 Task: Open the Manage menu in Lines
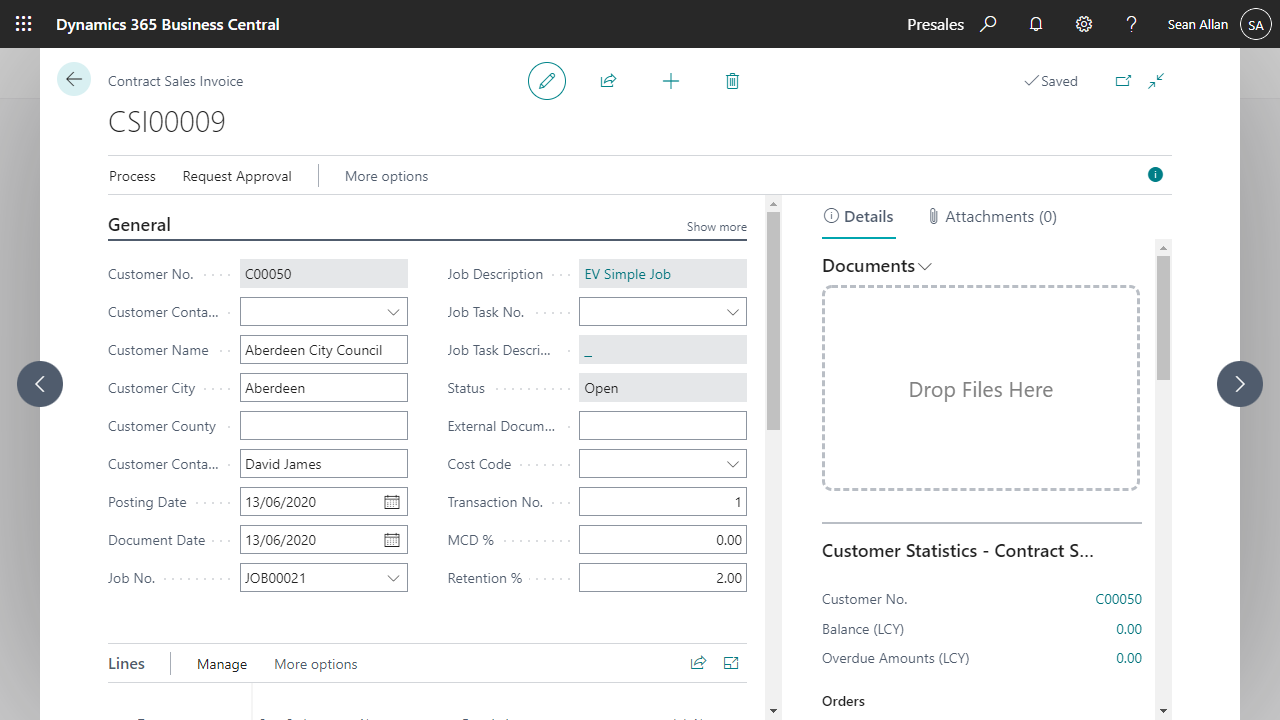pos(222,664)
